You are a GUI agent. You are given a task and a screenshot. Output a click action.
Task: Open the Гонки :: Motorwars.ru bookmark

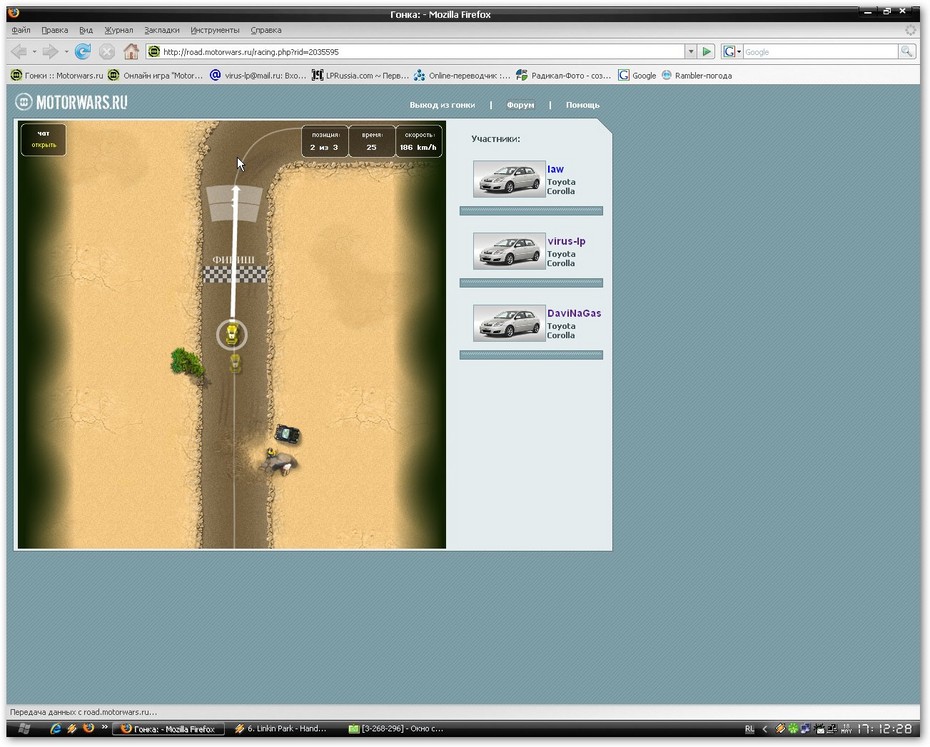pyautogui.click(x=57, y=75)
